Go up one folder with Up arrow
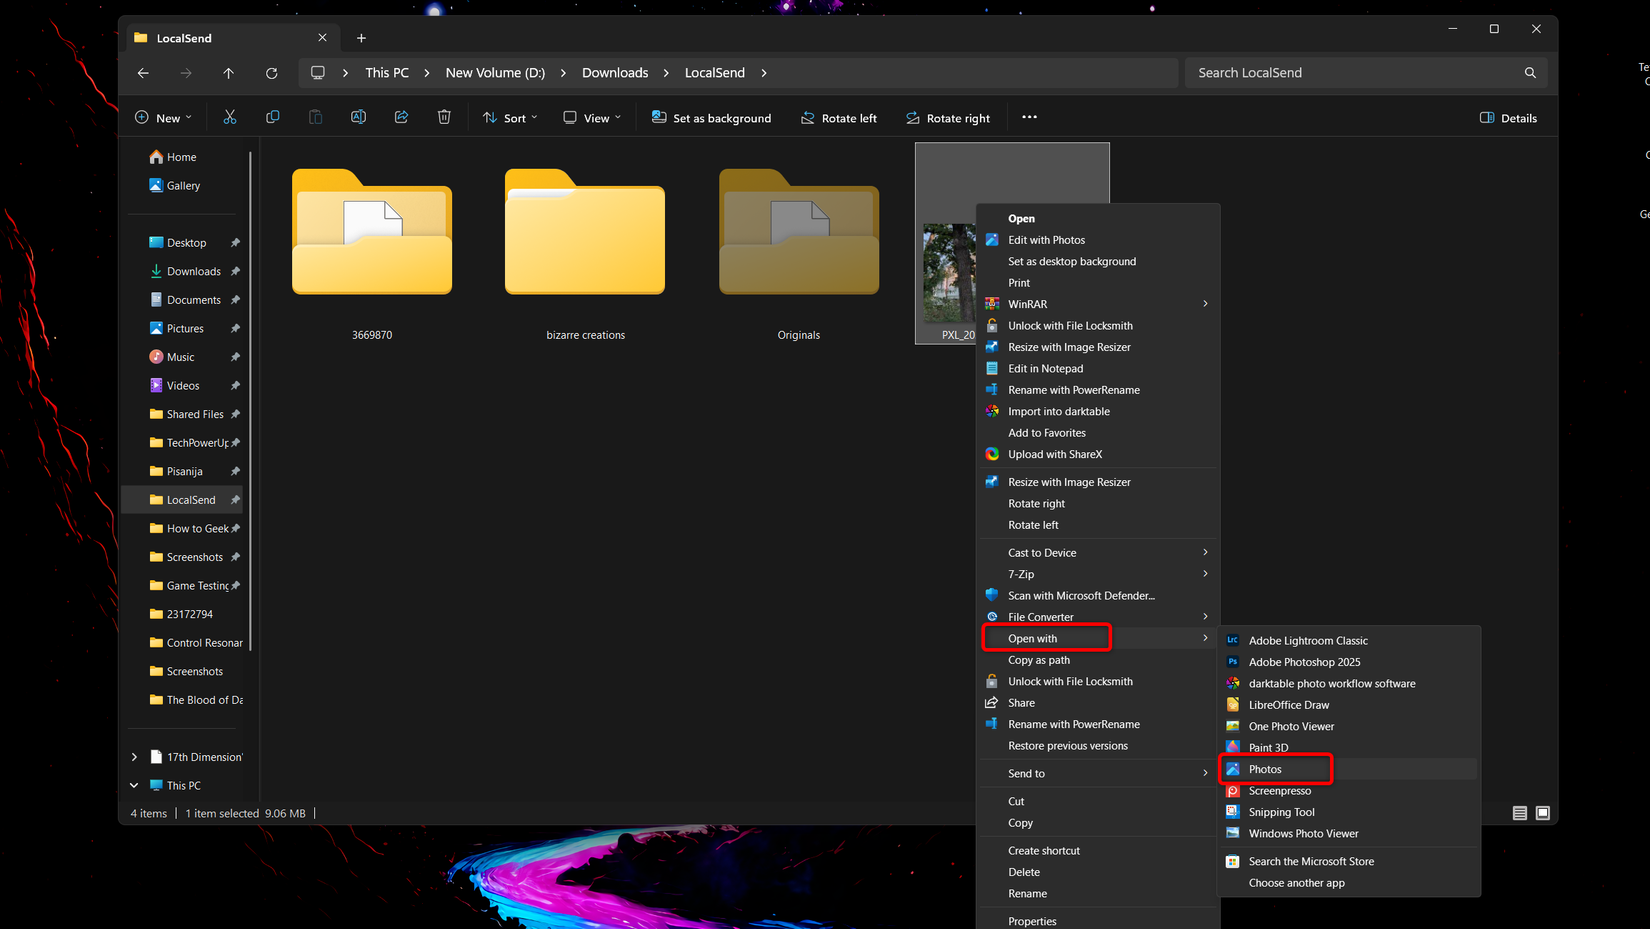The height and width of the screenshot is (929, 1650). click(x=228, y=73)
